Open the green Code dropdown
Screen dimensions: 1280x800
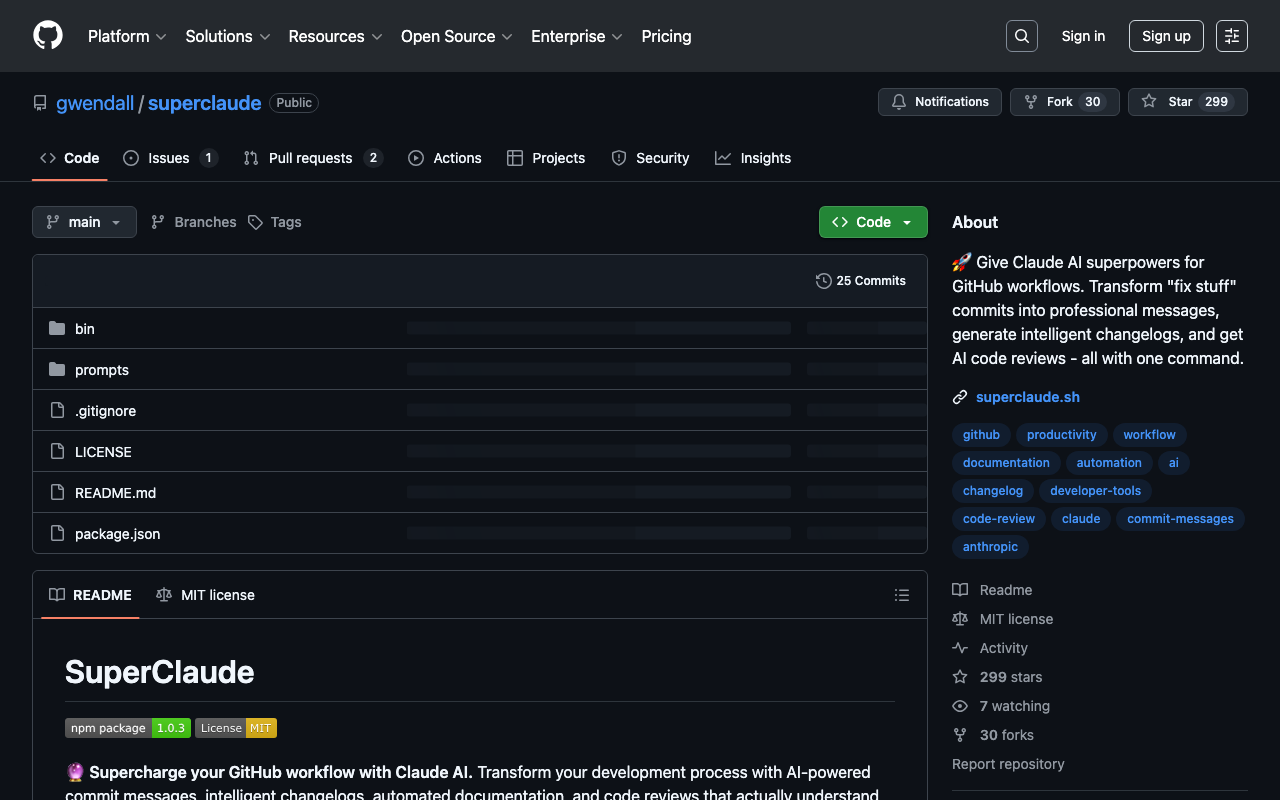pos(872,222)
